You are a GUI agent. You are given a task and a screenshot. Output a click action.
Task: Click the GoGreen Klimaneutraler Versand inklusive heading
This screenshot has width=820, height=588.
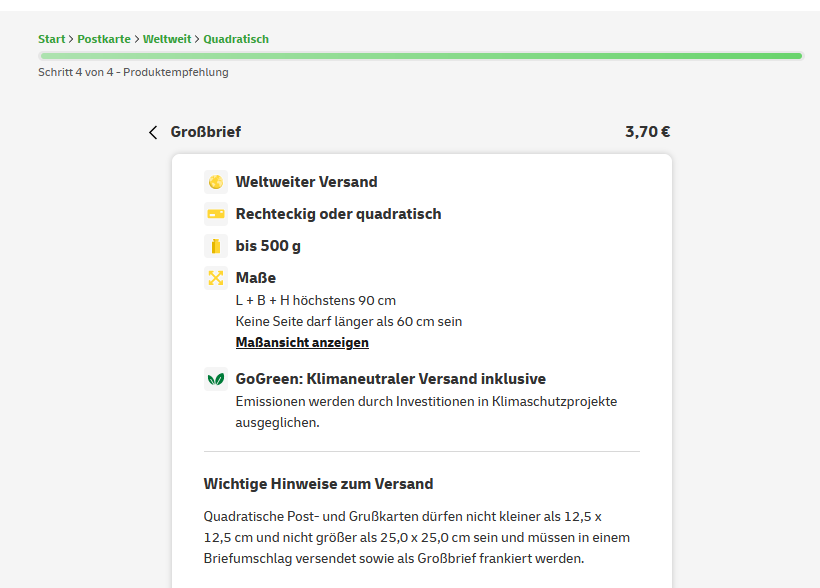(x=390, y=379)
